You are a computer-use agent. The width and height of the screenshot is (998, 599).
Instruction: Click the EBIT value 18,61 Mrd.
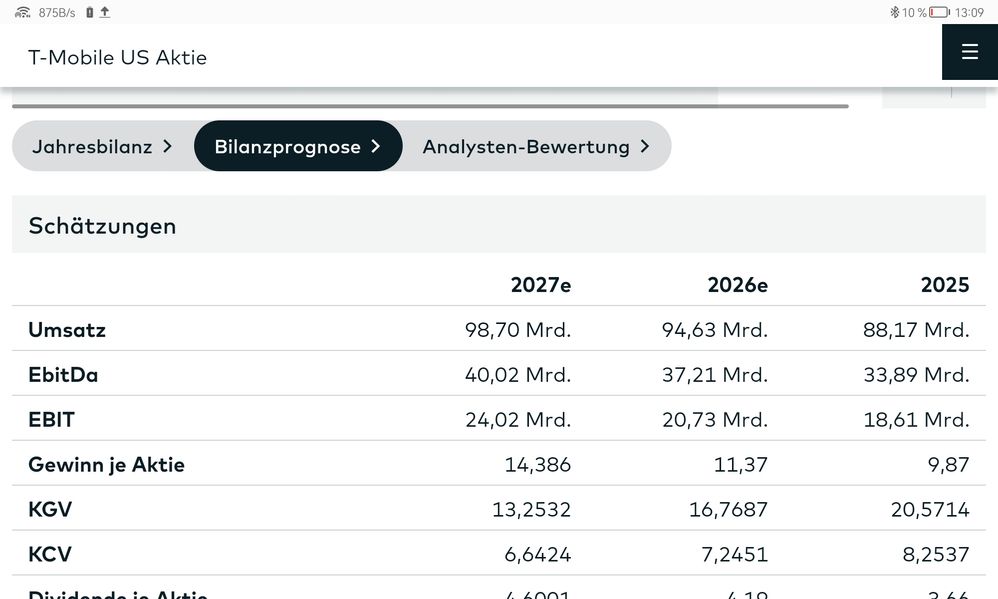917,419
